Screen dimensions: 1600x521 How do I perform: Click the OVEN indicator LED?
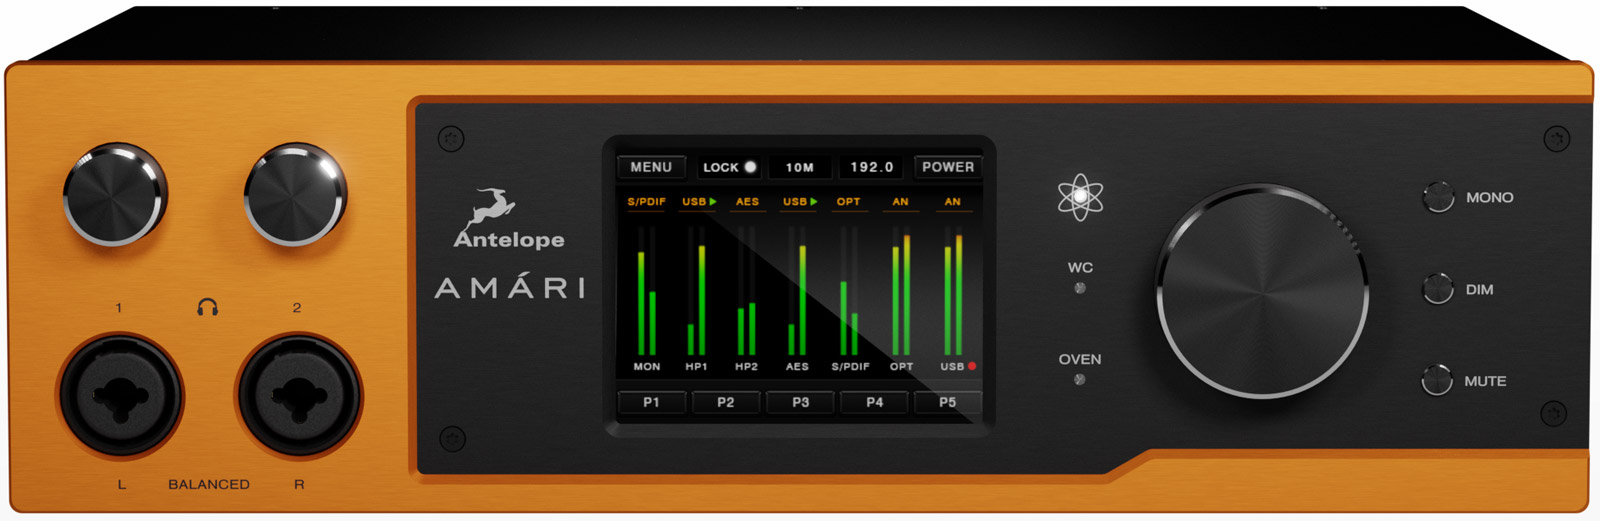point(1080,380)
